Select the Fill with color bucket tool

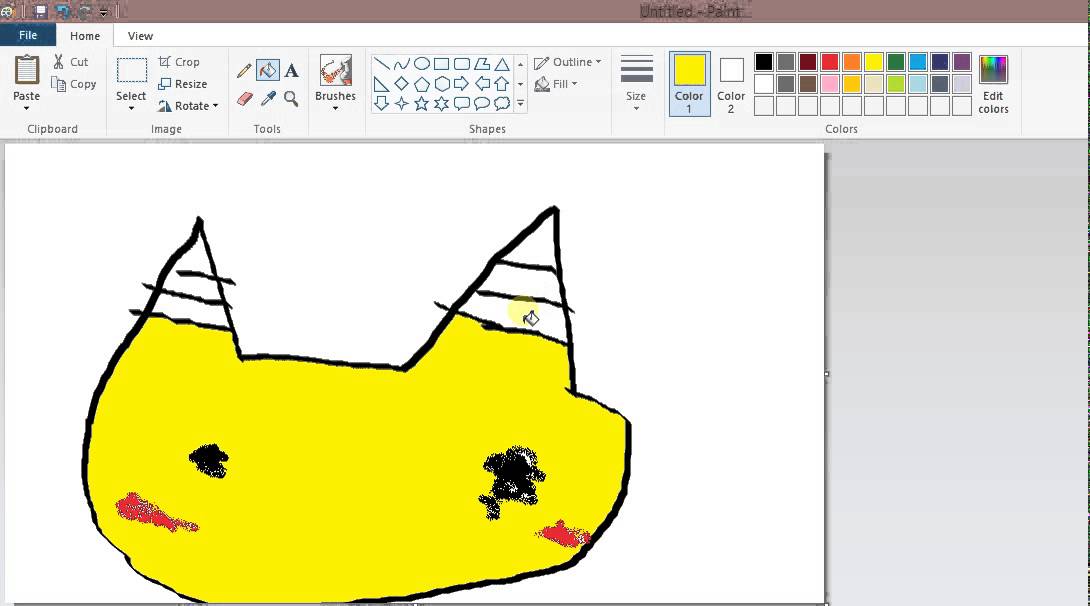[x=267, y=70]
